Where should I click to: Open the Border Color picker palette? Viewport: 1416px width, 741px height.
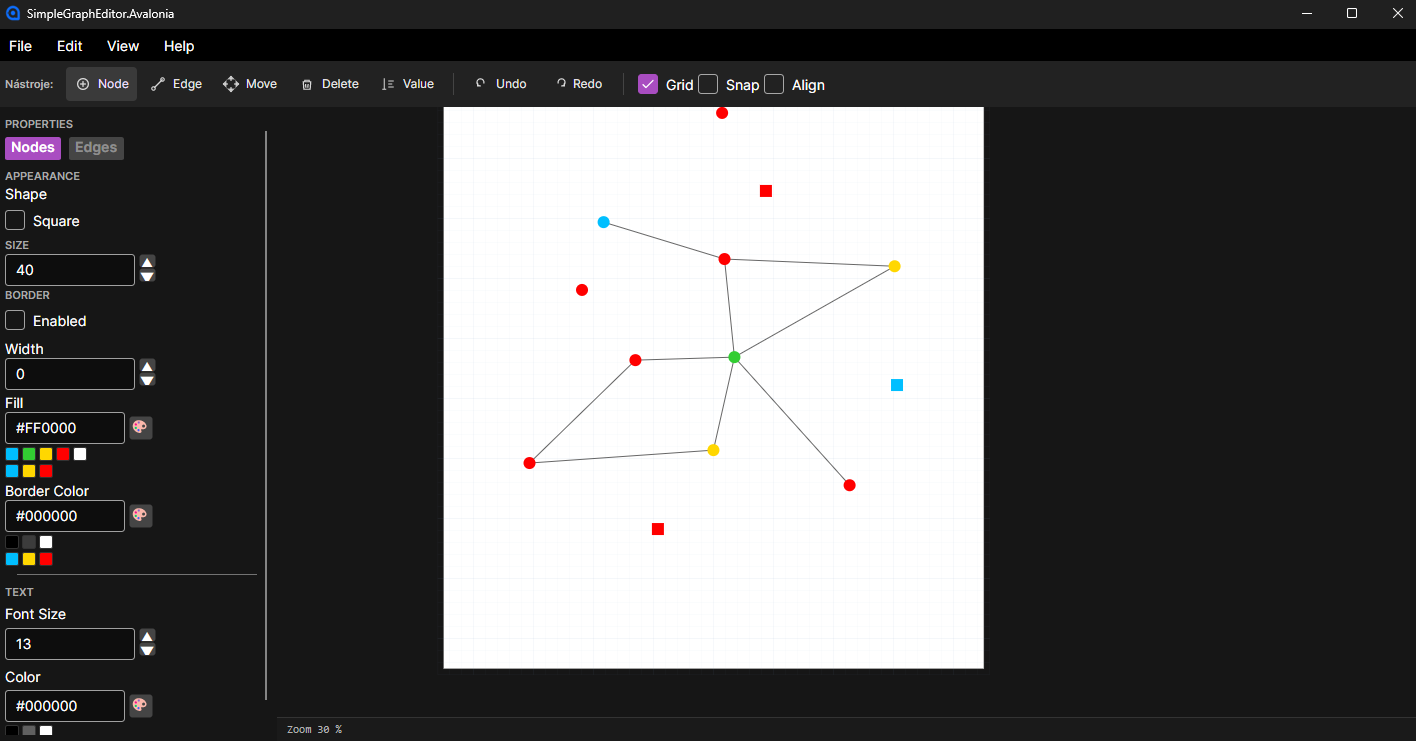point(141,516)
